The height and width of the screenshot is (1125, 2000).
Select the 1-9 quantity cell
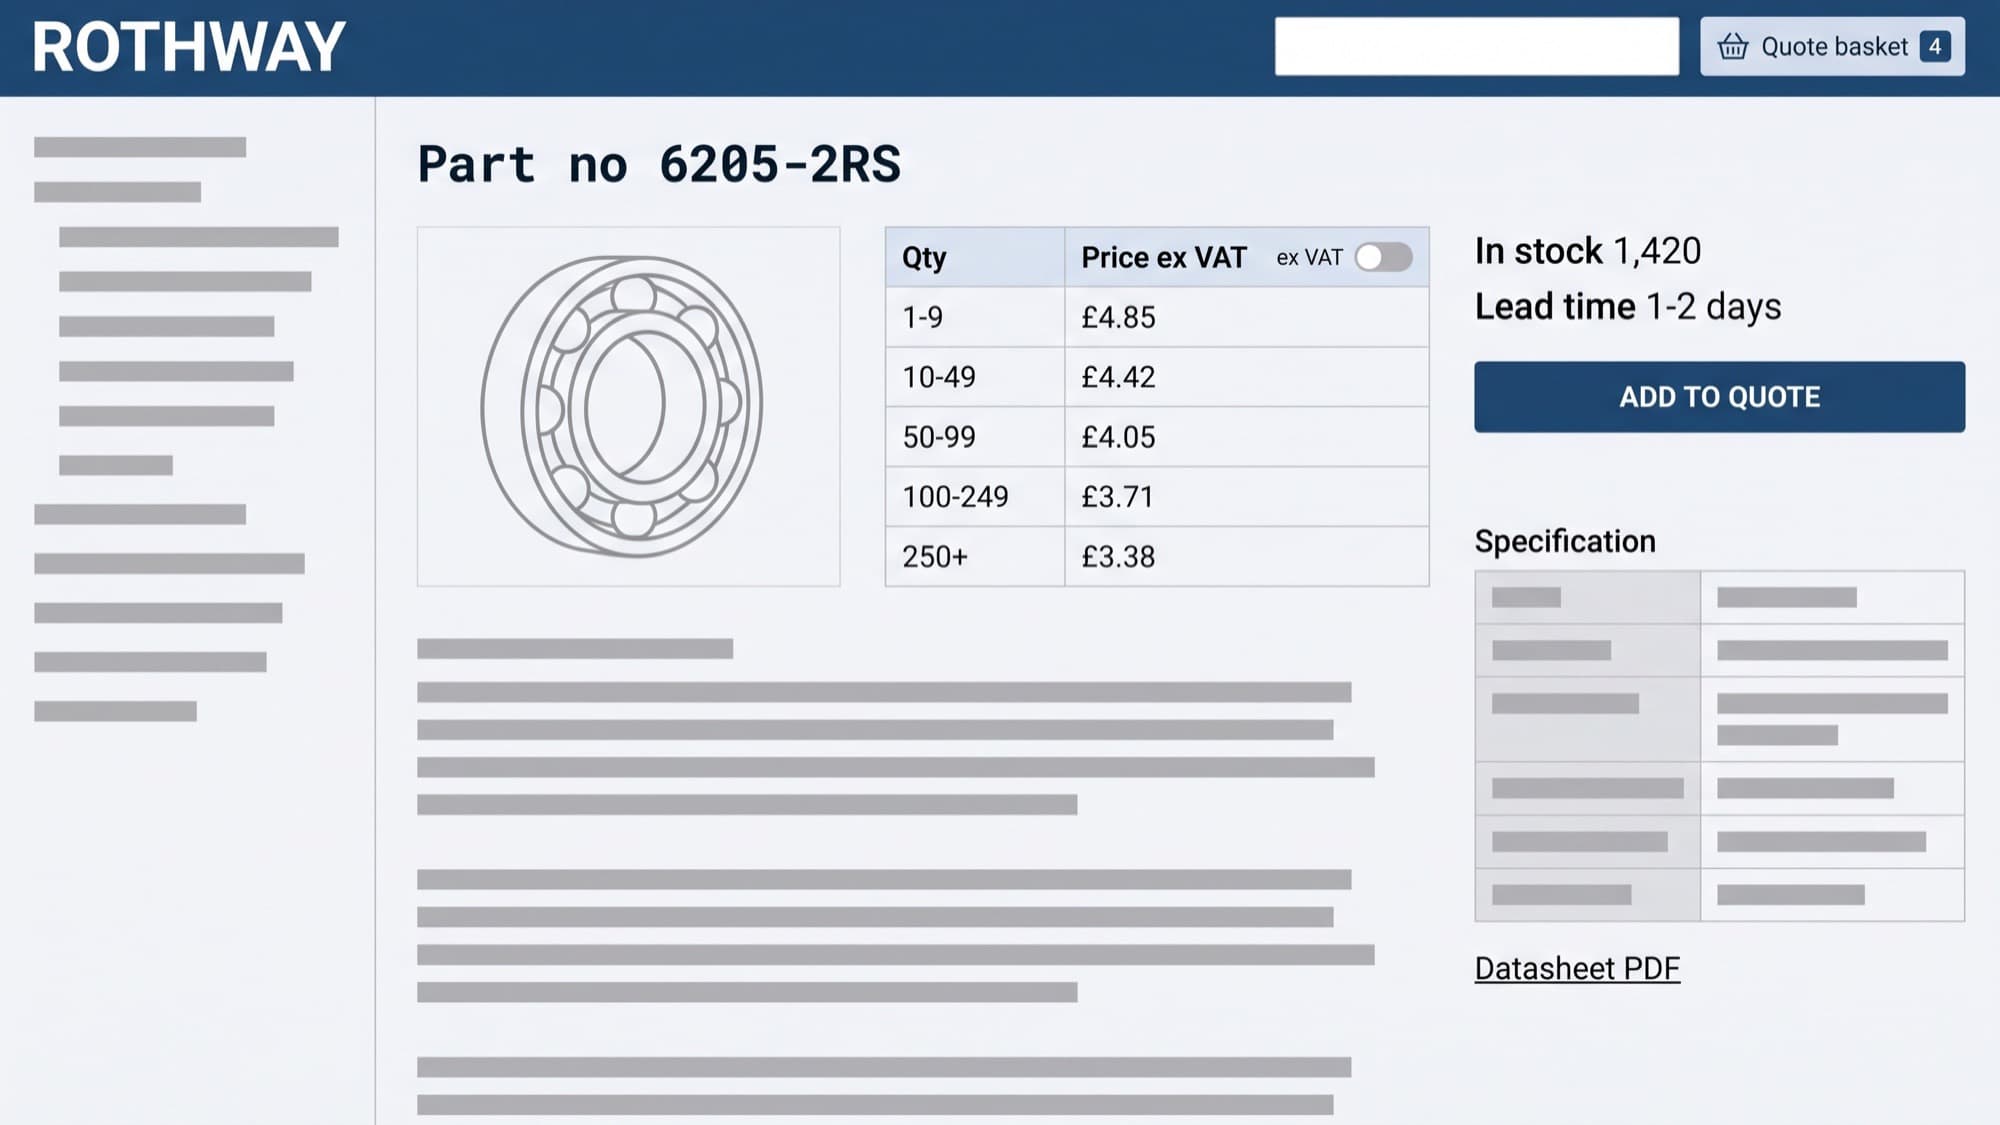point(975,317)
